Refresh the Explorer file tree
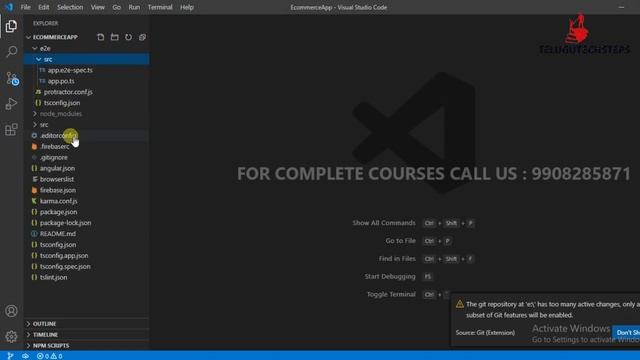 pos(129,37)
